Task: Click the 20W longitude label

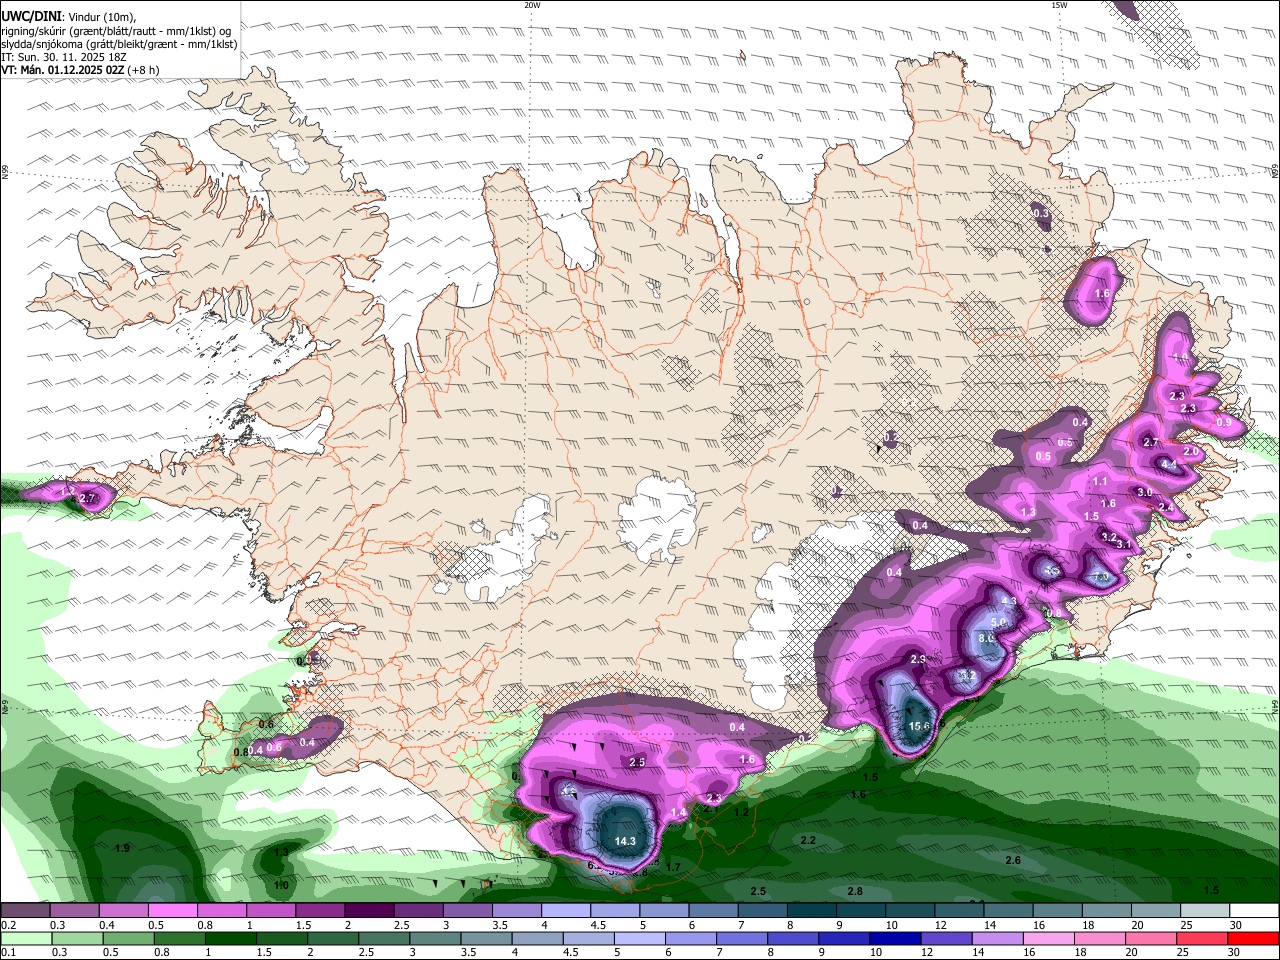Action: [532, 5]
